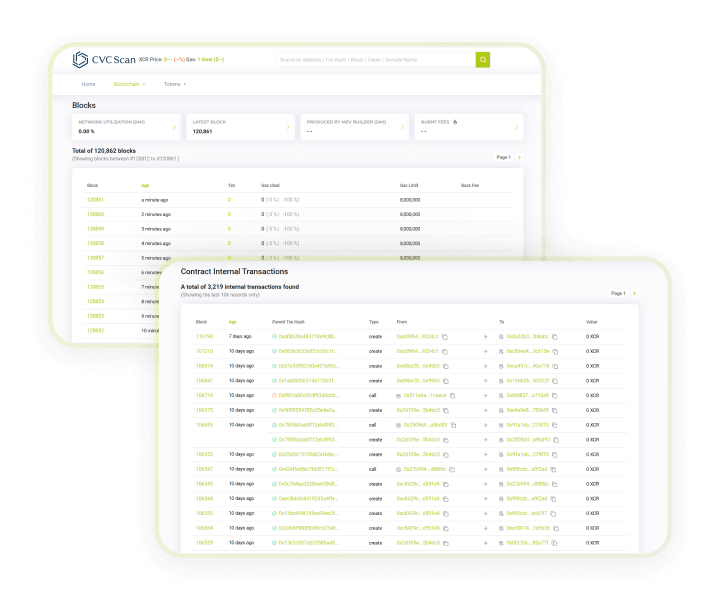Go to next page of internal transactions

coord(634,293)
